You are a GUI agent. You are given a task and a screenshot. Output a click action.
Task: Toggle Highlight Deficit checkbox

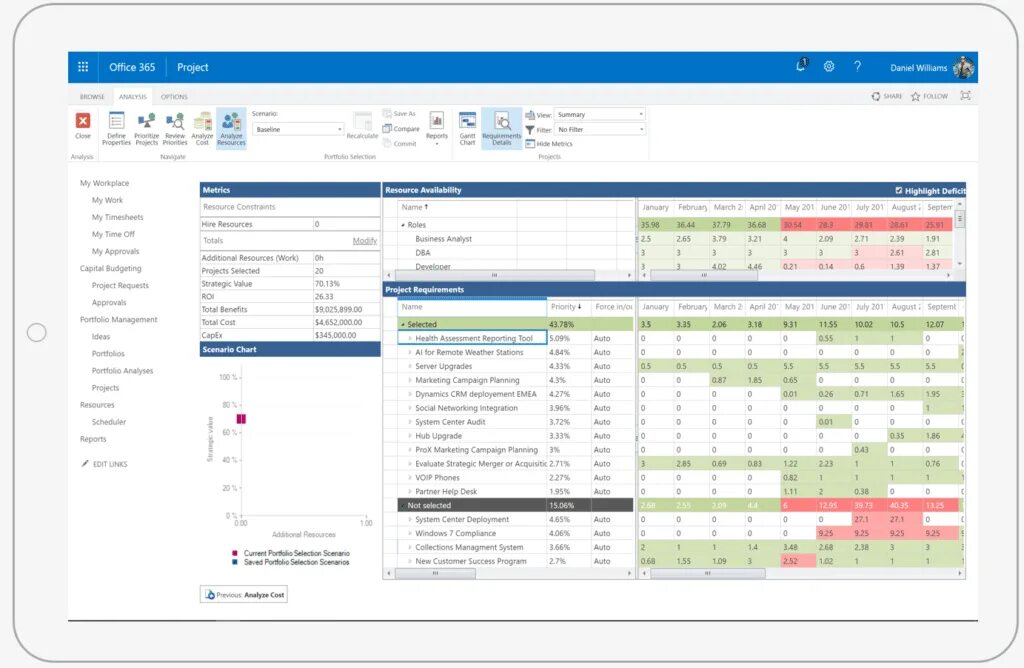899,190
